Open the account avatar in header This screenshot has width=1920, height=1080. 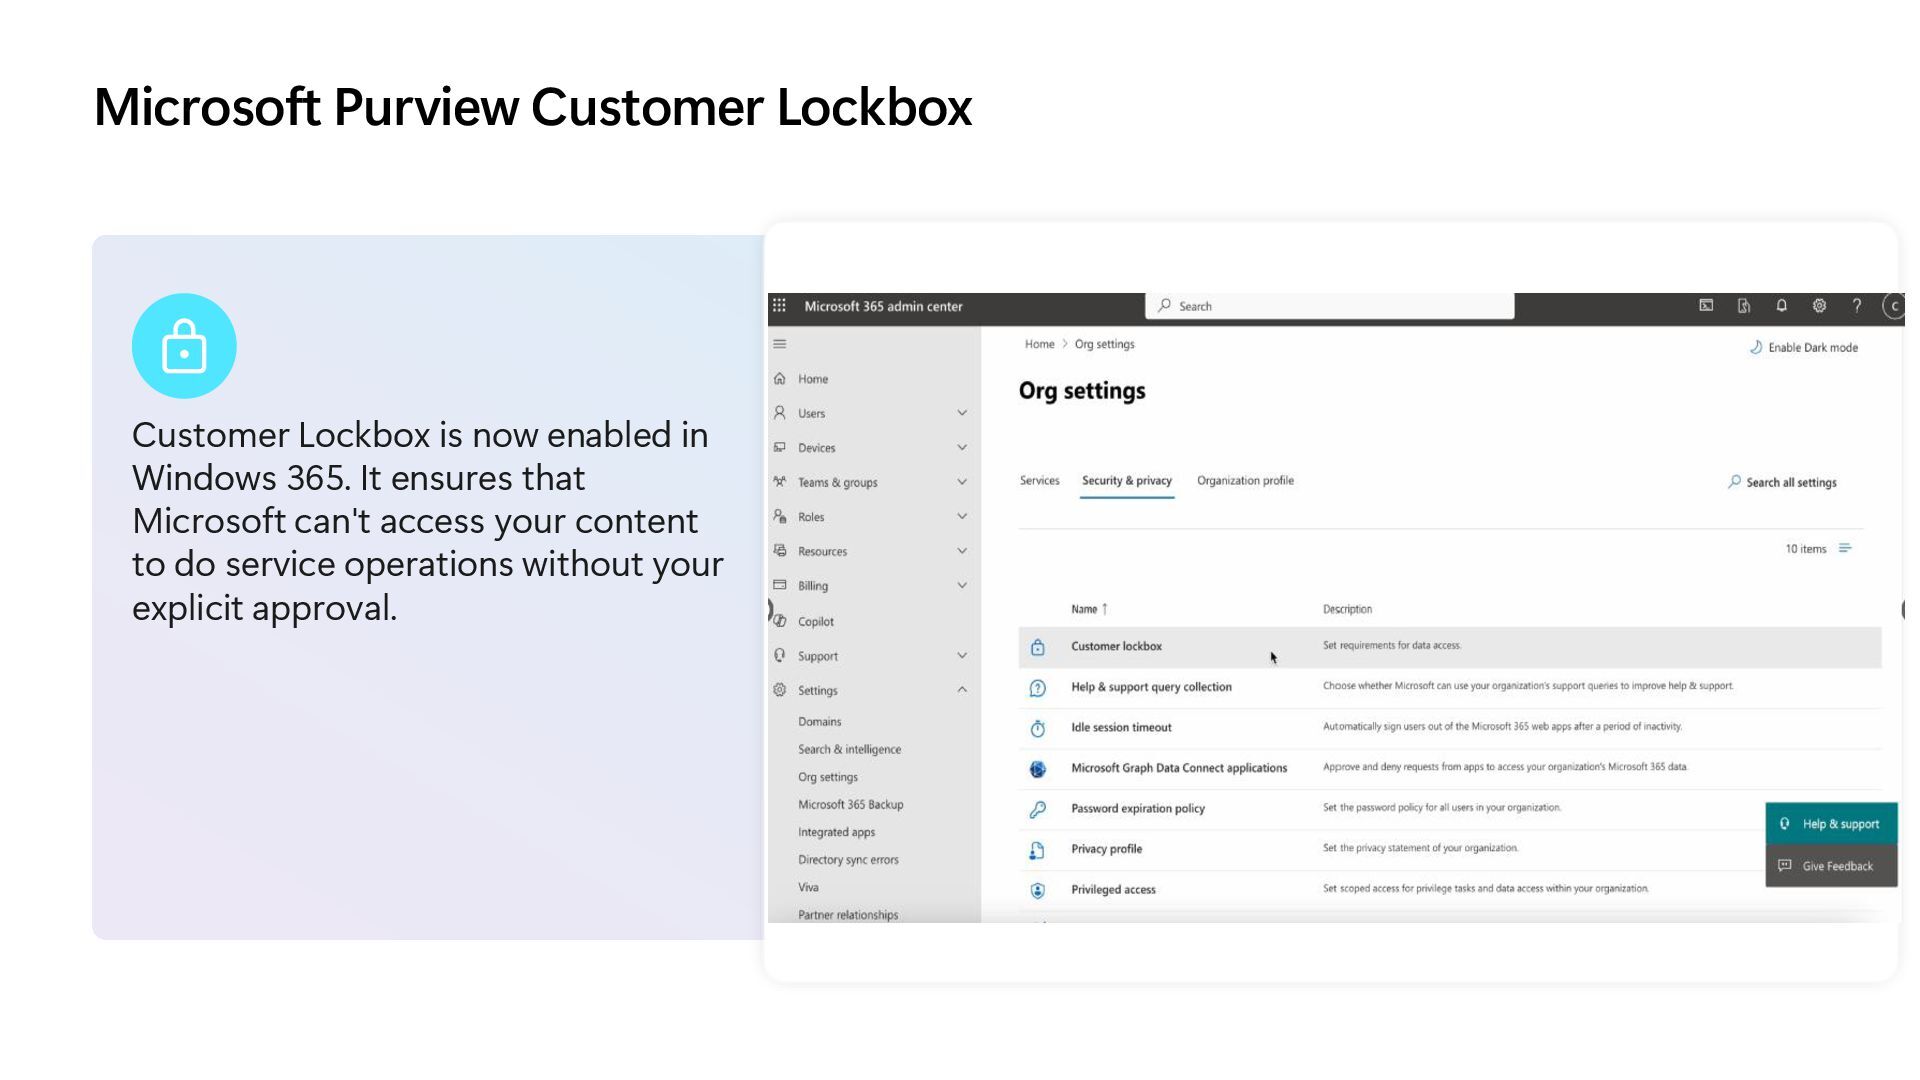pos(1893,306)
